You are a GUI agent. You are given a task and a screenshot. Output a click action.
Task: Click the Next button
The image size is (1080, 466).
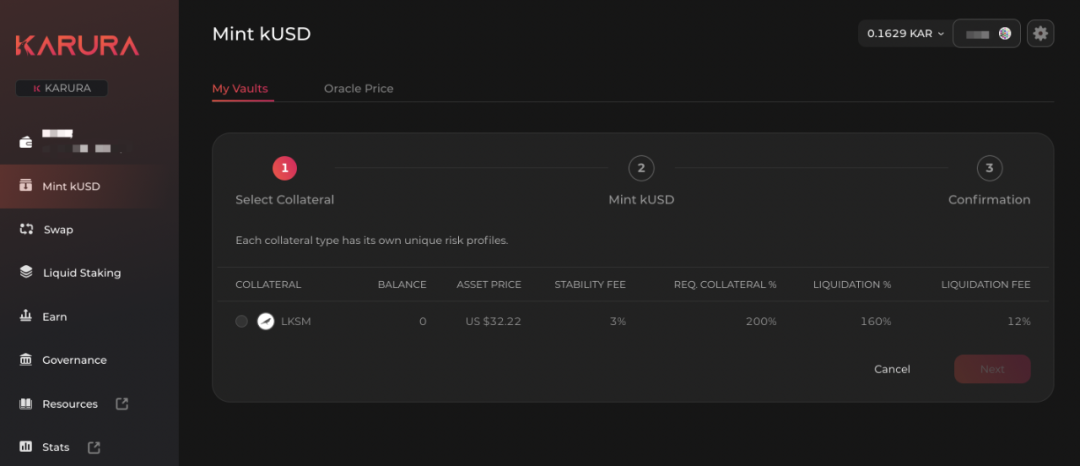991,369
